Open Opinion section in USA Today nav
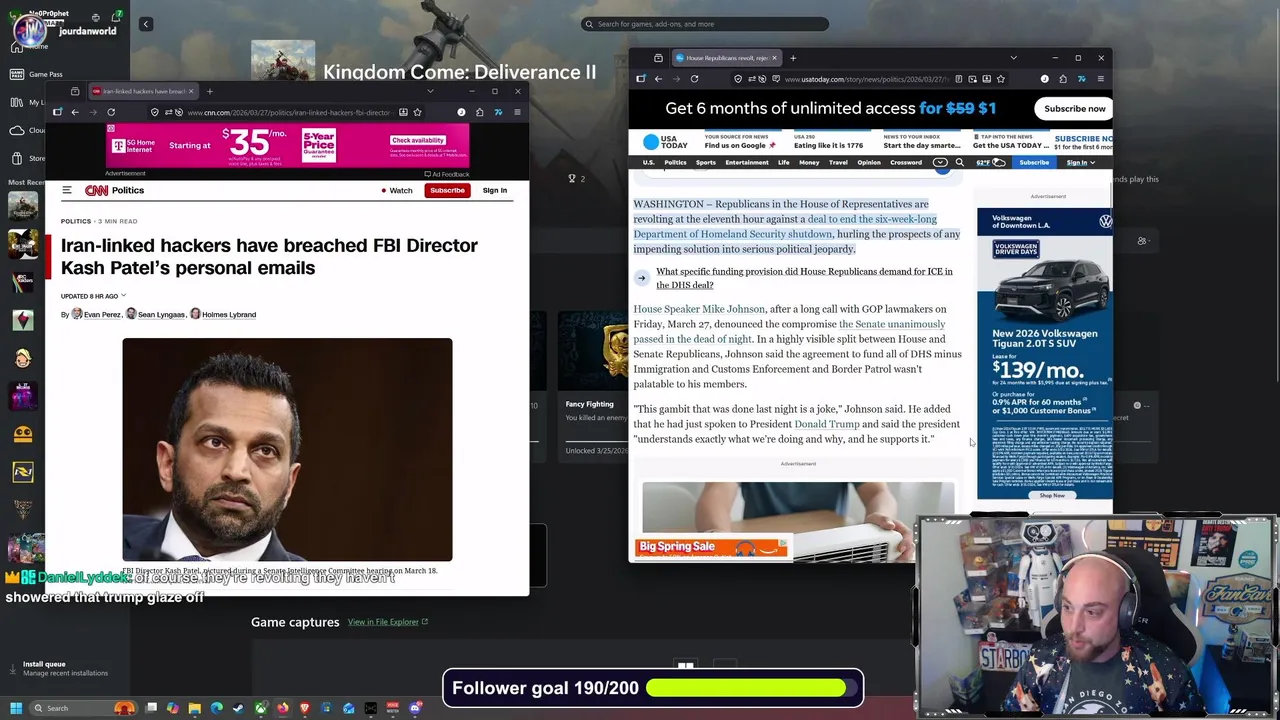 869,162
